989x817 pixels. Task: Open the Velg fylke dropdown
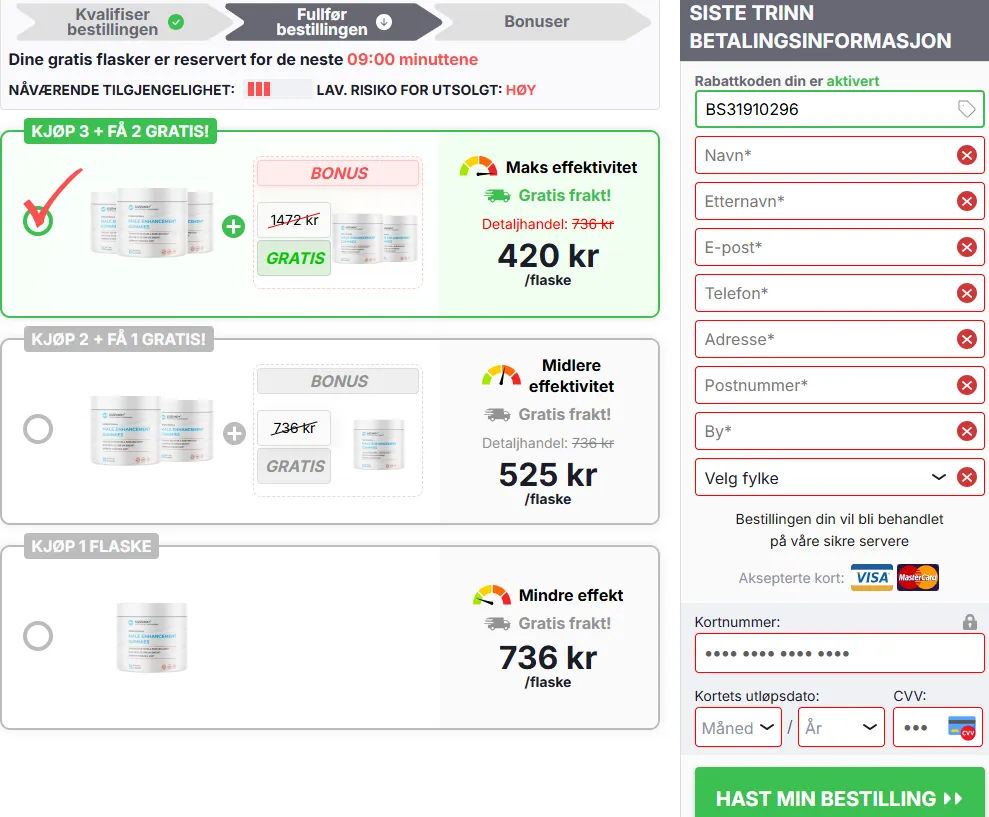click(825, 478)
